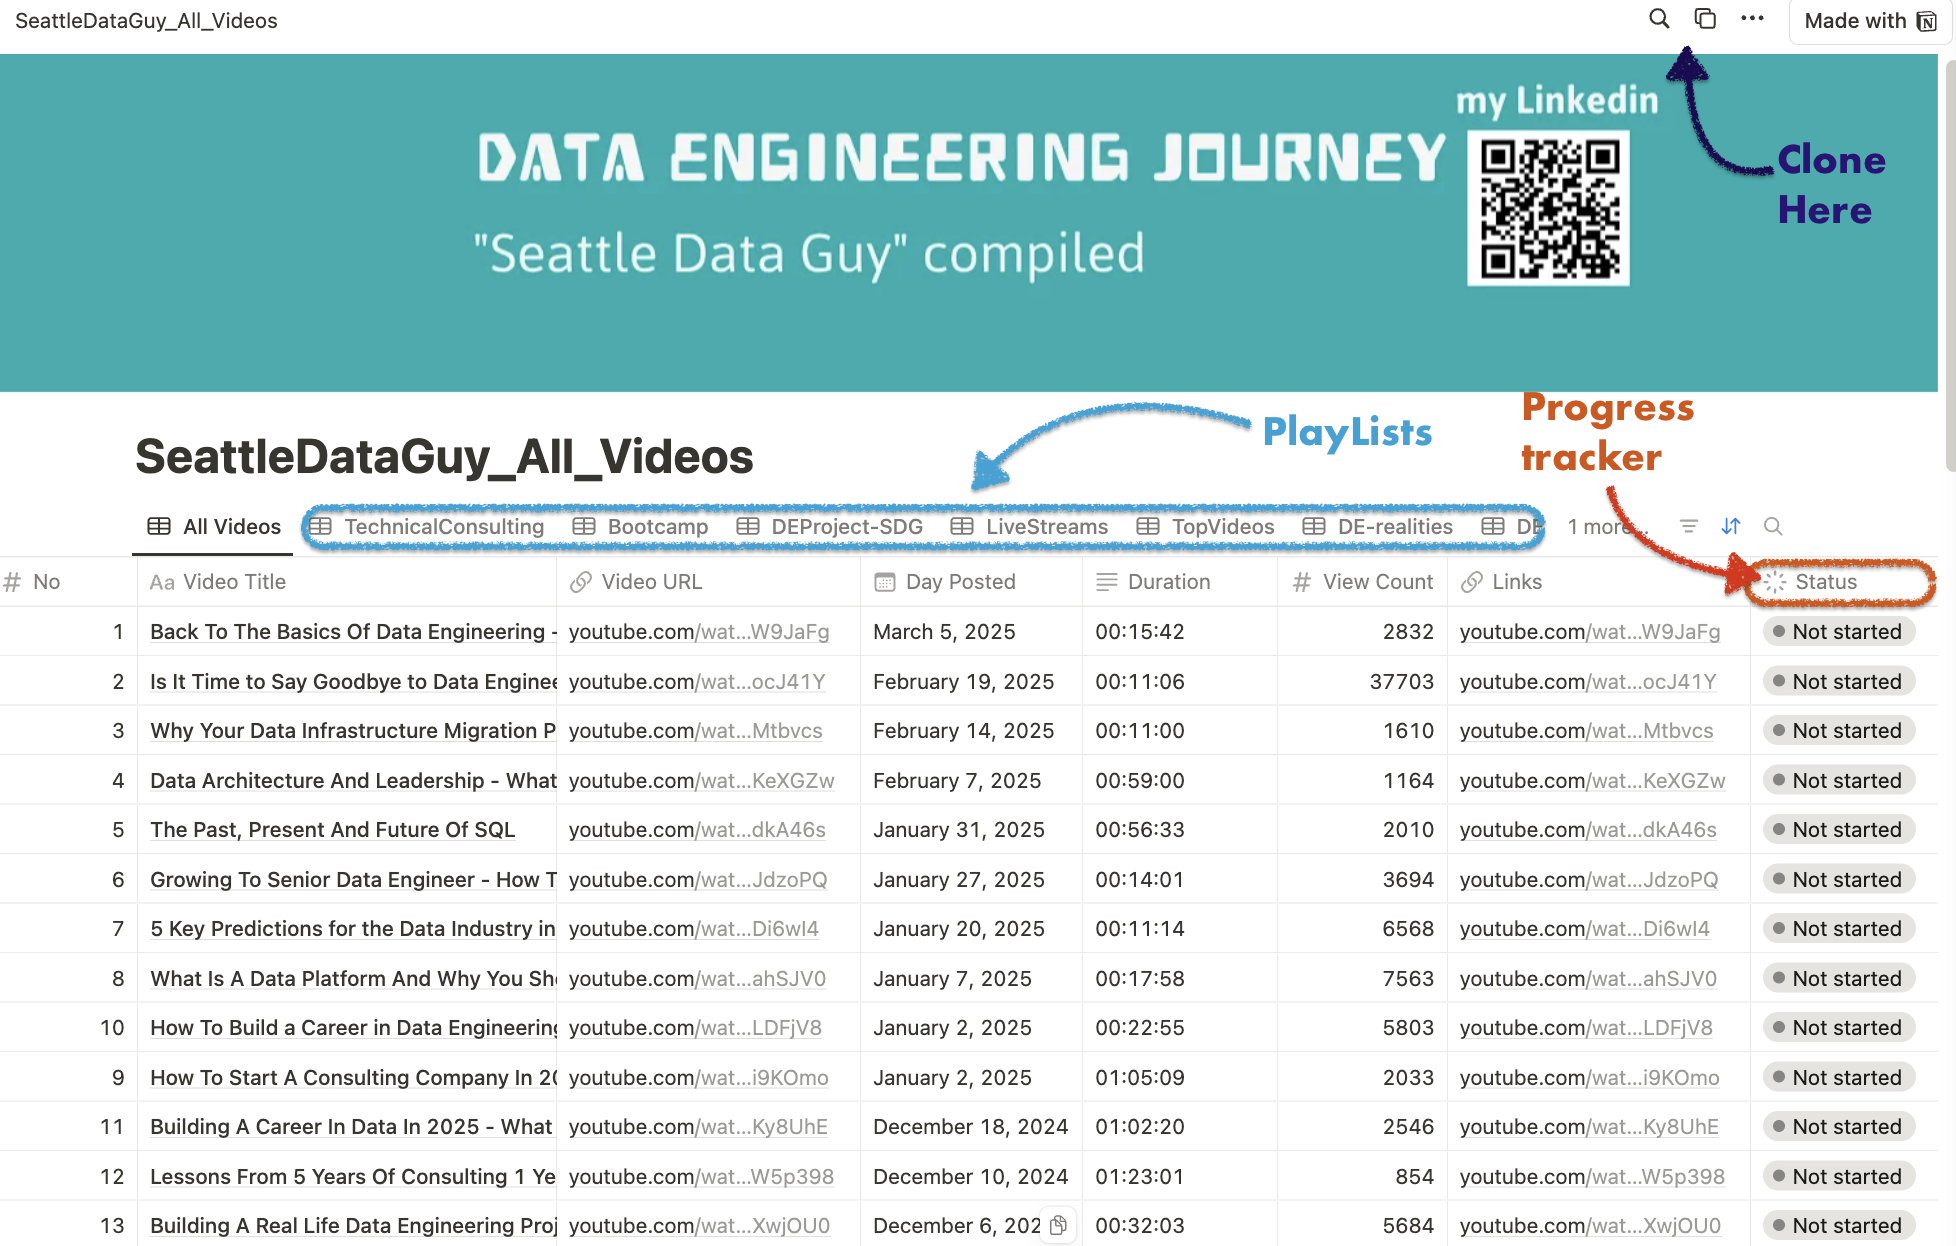
Task: Switch to the TopVideos tab
Action: tap(1205, 527)
